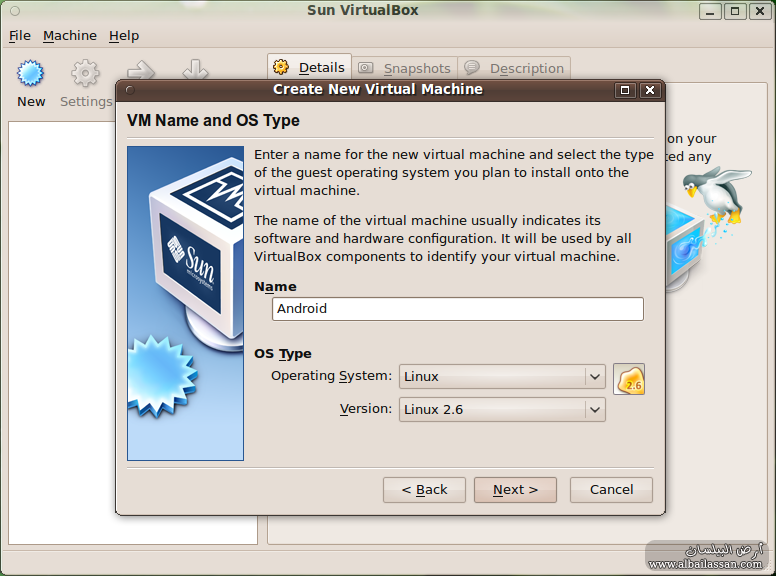
Task: Click the Back button
Action: [x=424, y=490]
